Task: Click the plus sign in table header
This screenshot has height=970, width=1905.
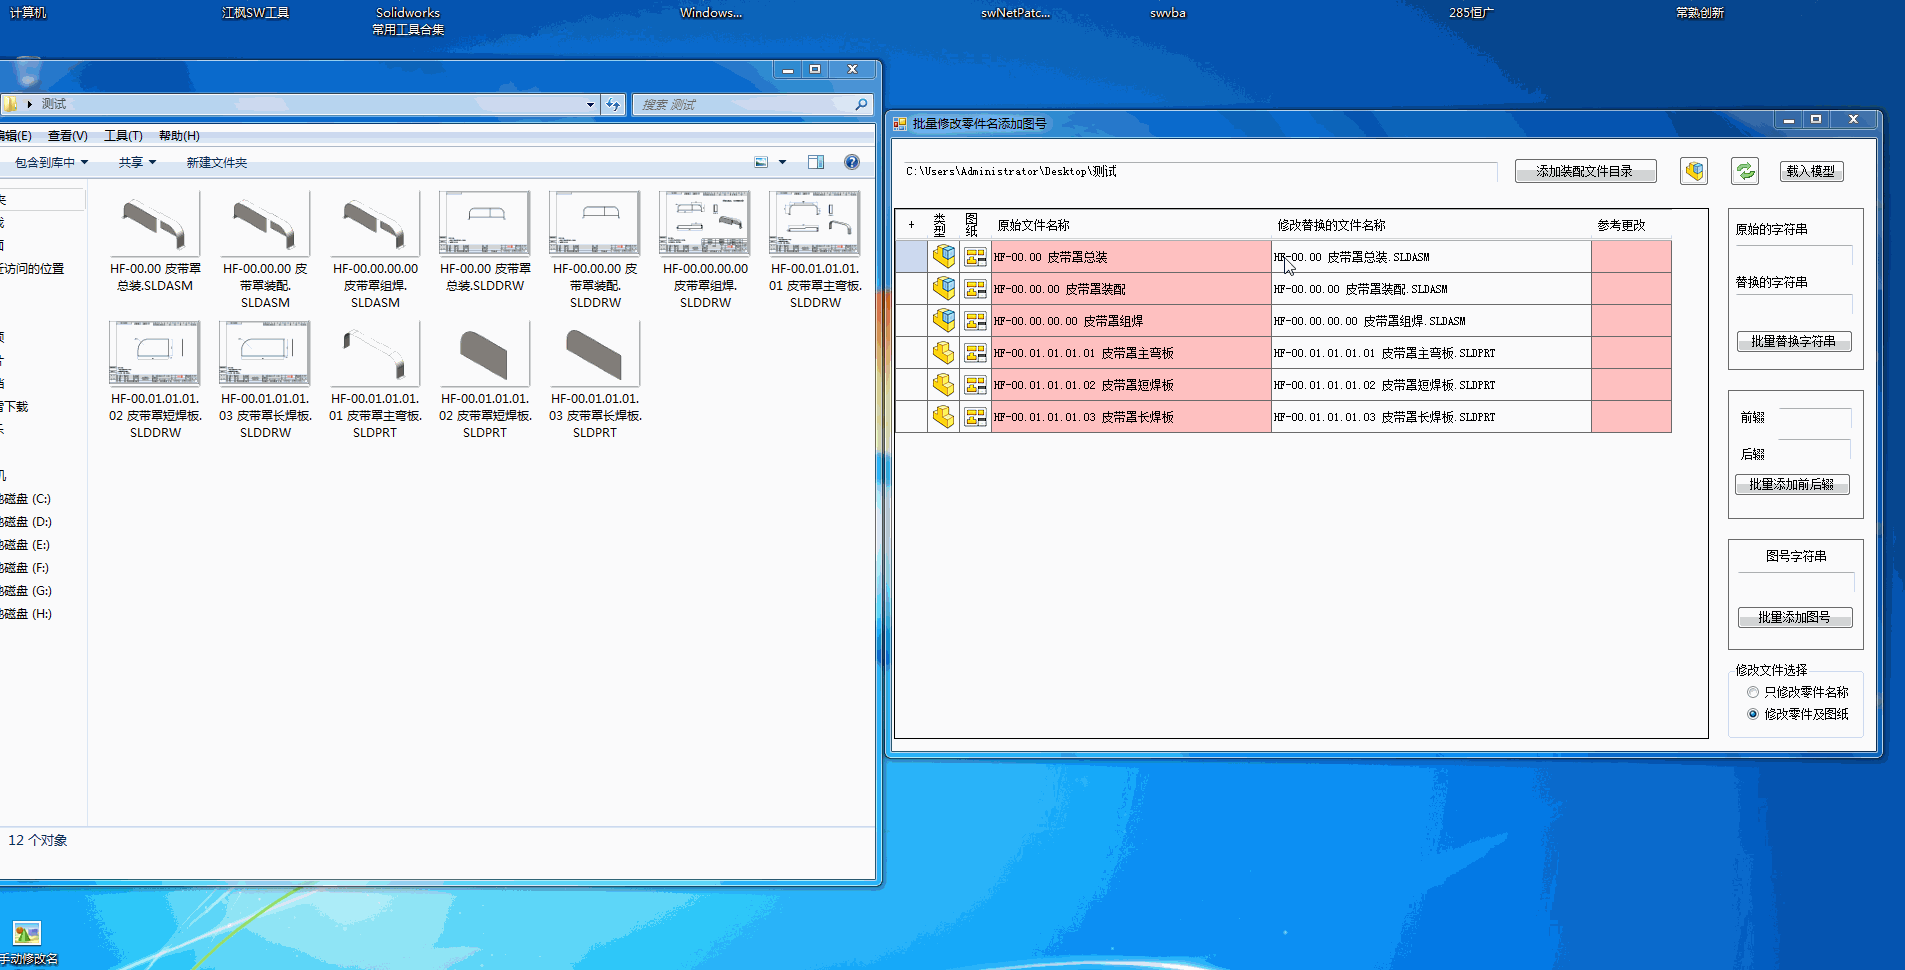Action: pos(911,225)
